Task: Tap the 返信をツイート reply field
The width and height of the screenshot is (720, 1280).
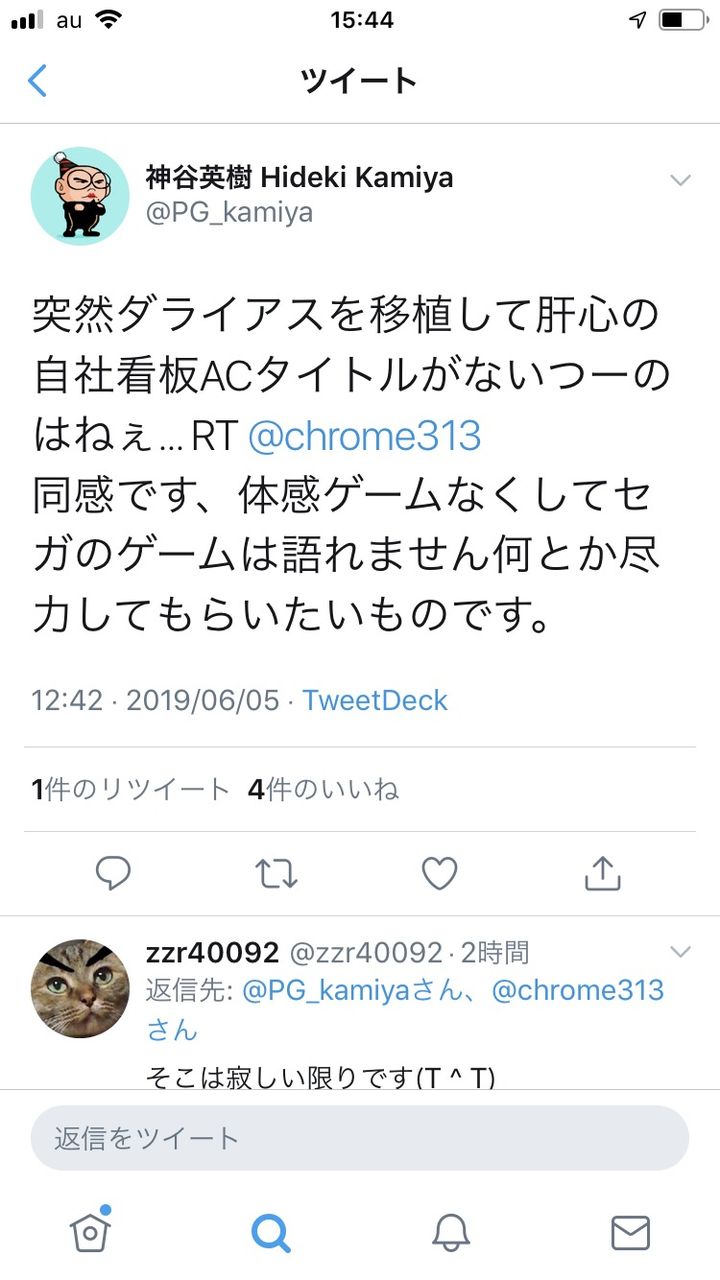Action: click(x=360, y=1138)
